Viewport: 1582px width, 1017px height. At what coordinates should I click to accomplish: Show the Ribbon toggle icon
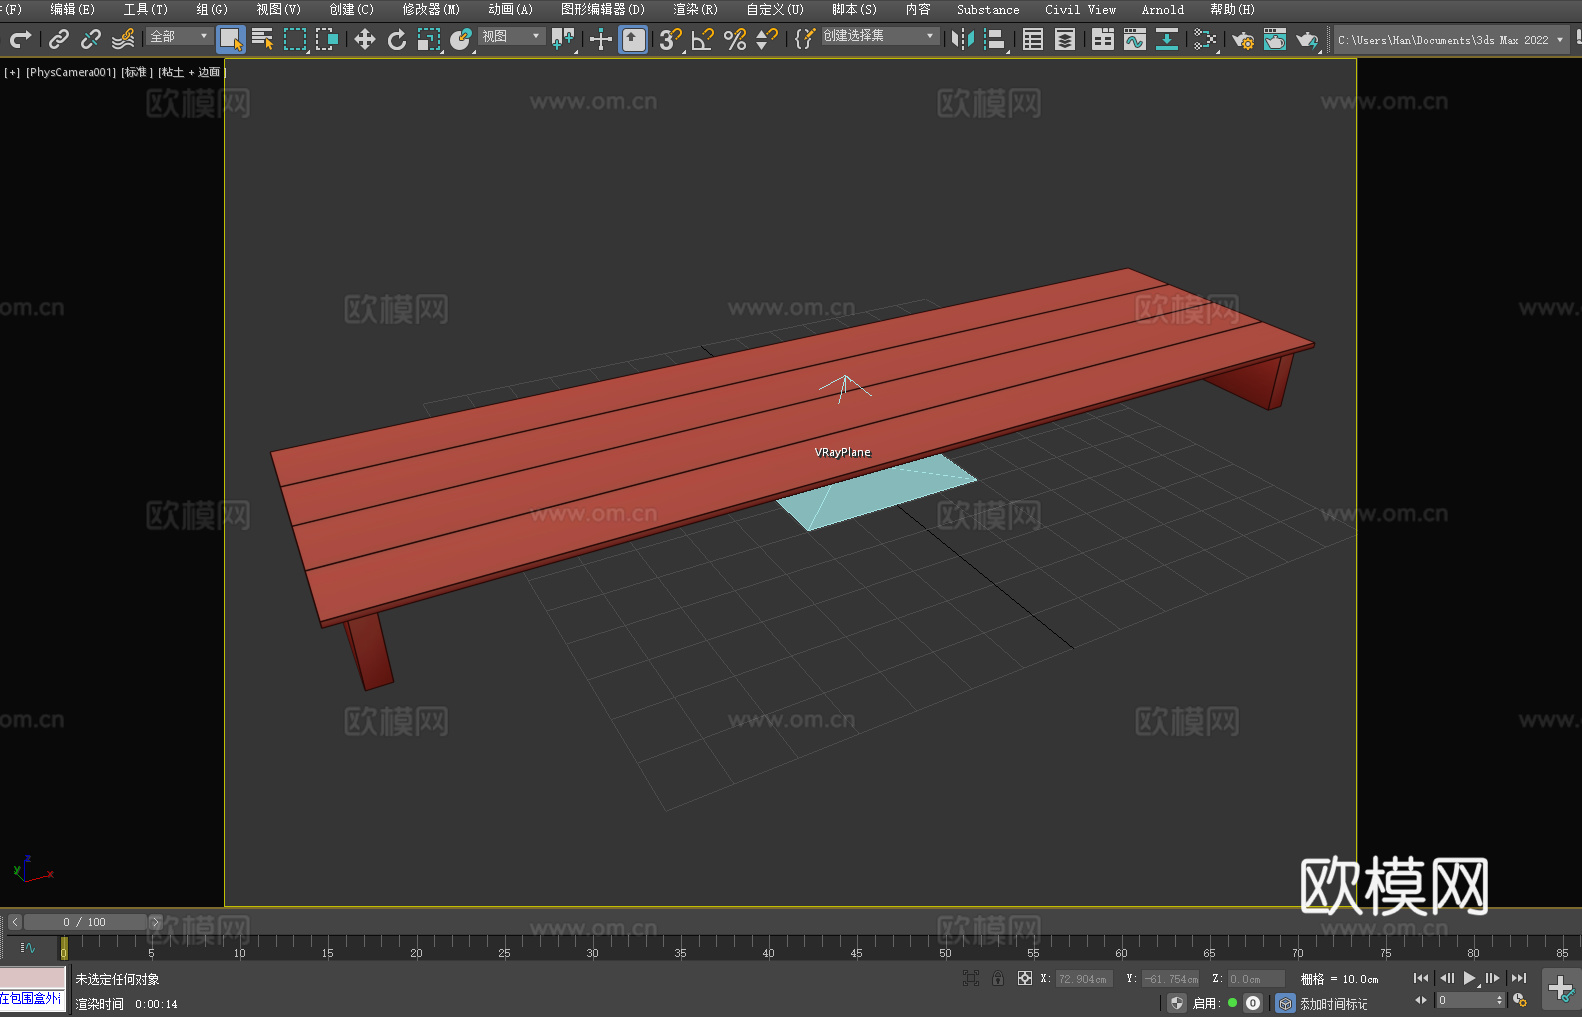[1103, 39]
